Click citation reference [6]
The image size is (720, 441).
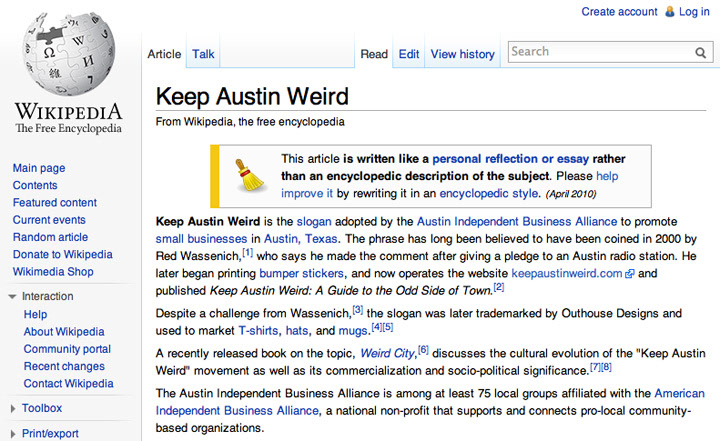click(423, 350)
